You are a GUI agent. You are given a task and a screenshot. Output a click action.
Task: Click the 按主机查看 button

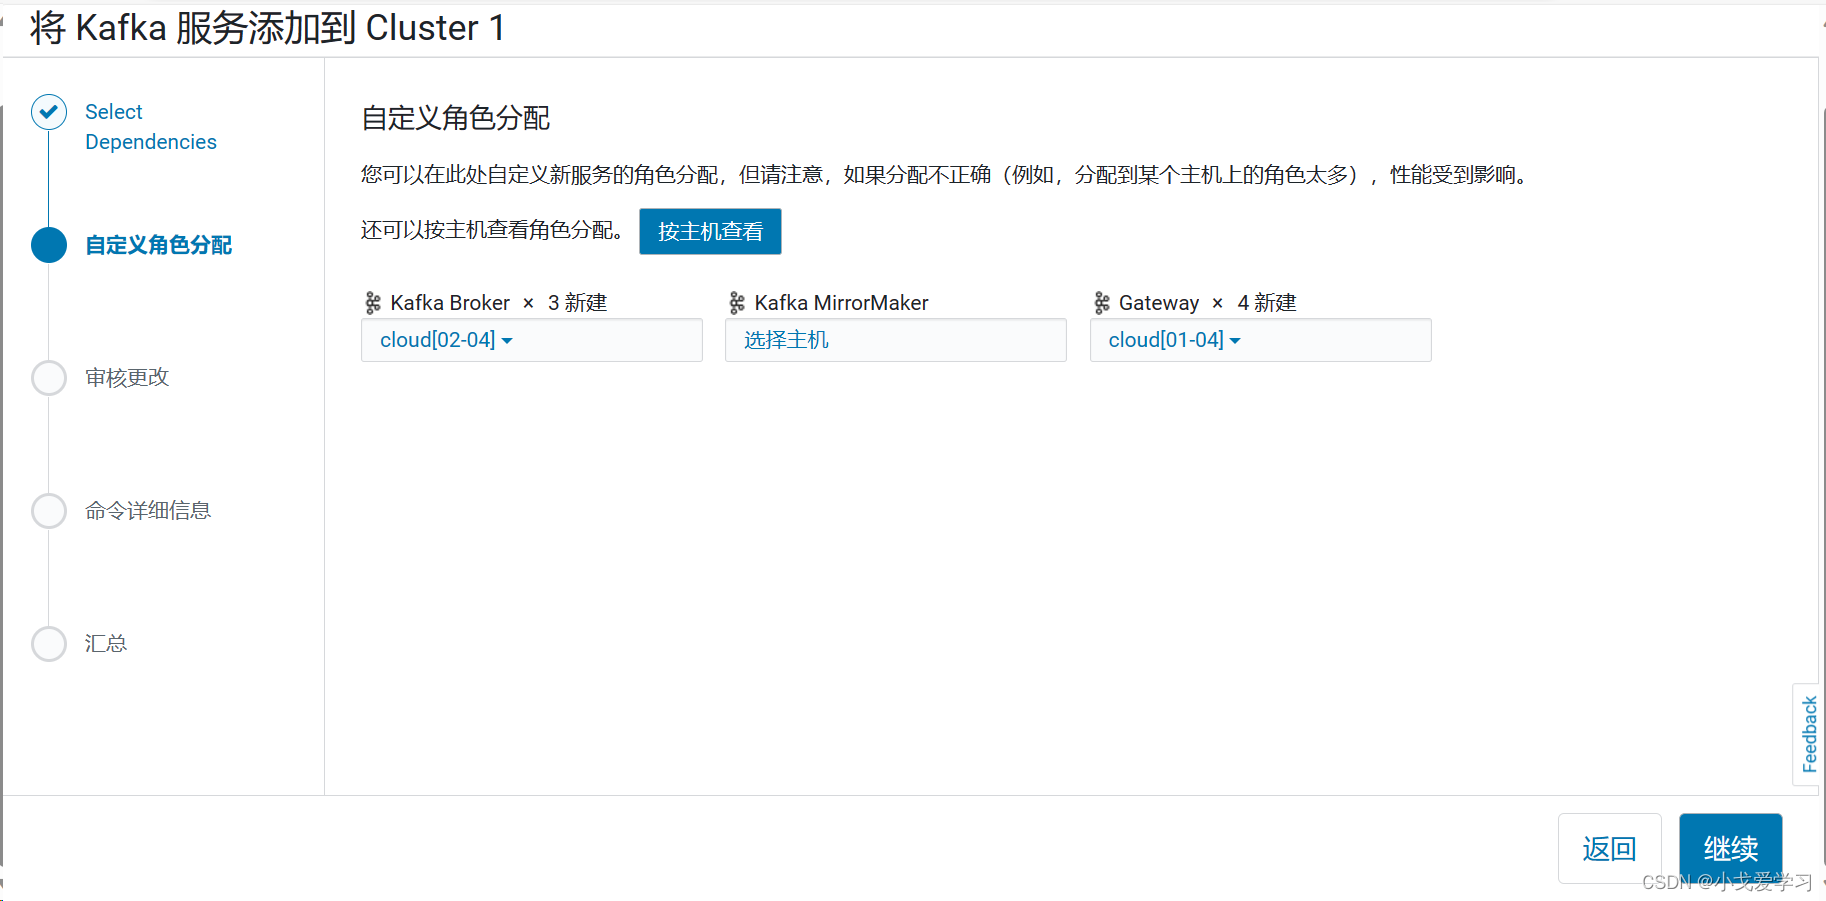pos(710,231)
